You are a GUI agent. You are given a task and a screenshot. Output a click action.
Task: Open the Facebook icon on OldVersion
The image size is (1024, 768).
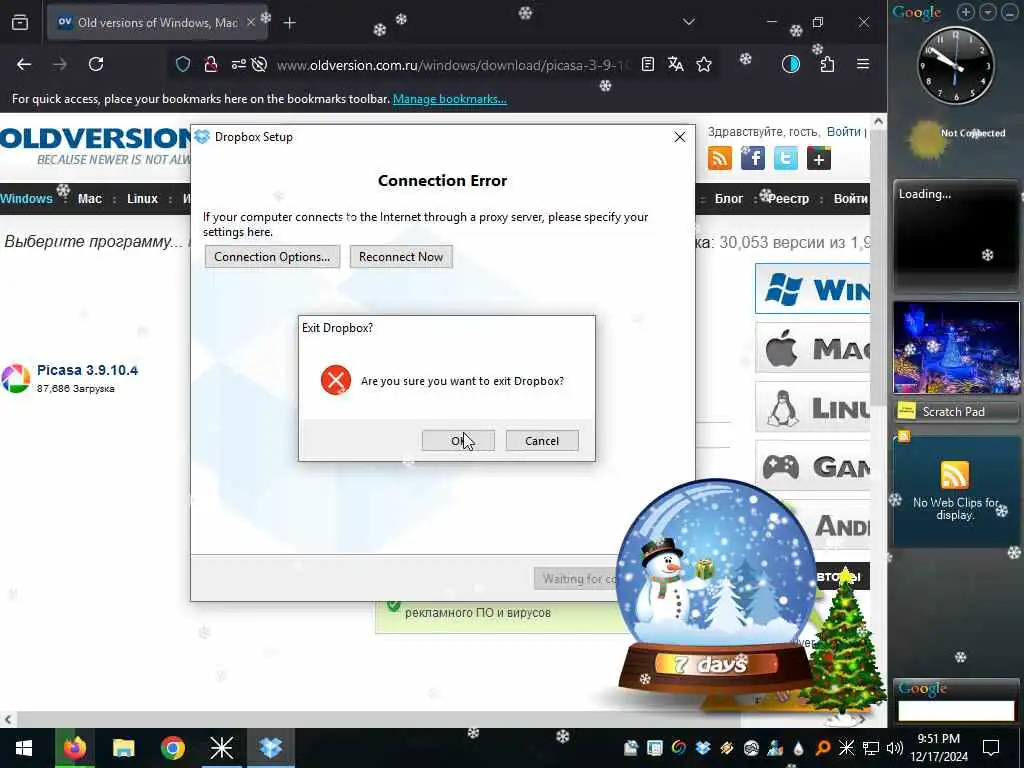pos(753,158)
